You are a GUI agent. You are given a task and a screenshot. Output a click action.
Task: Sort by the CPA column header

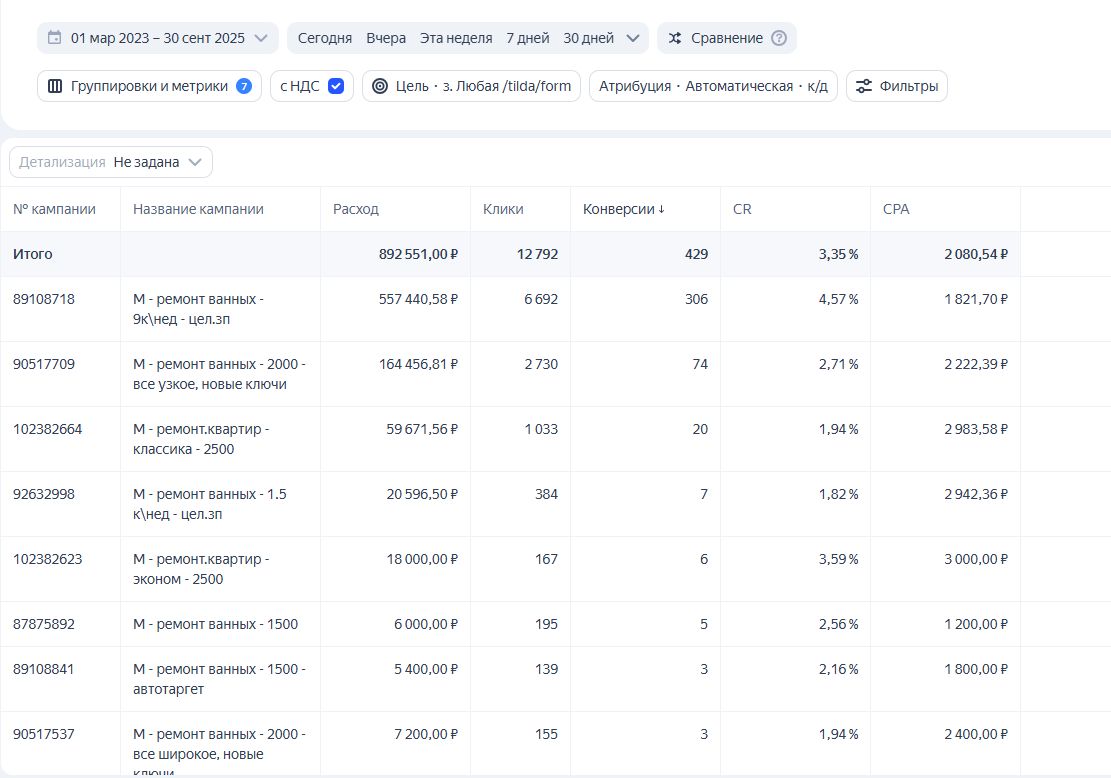pyautogui.click(x=896, y=209)
